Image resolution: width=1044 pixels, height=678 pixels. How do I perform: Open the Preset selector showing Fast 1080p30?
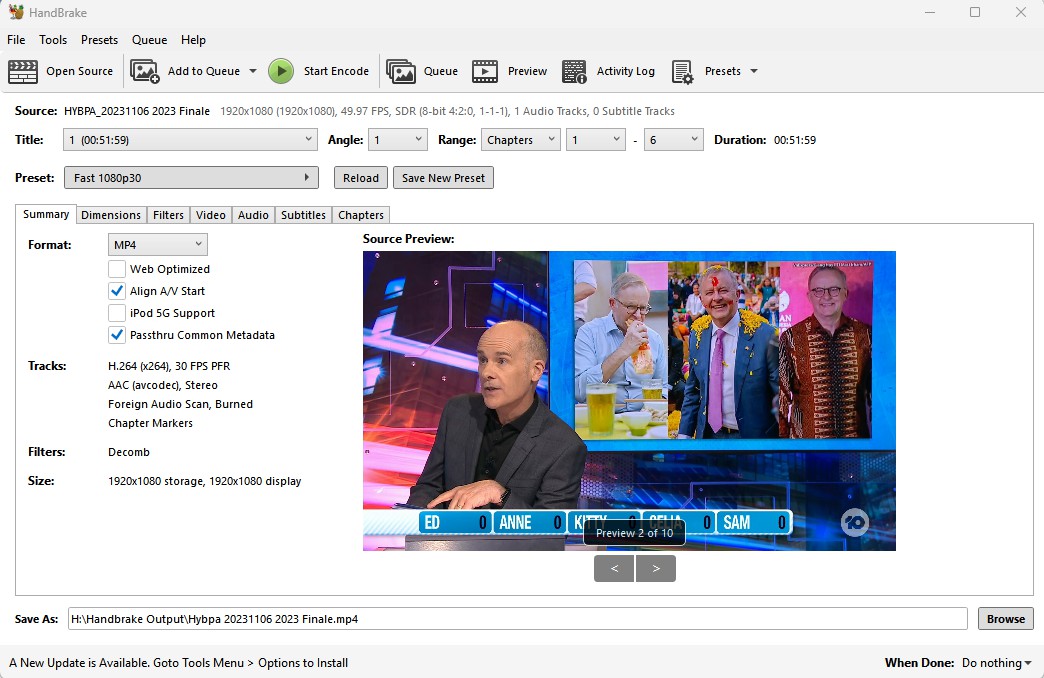pos(191,178)
